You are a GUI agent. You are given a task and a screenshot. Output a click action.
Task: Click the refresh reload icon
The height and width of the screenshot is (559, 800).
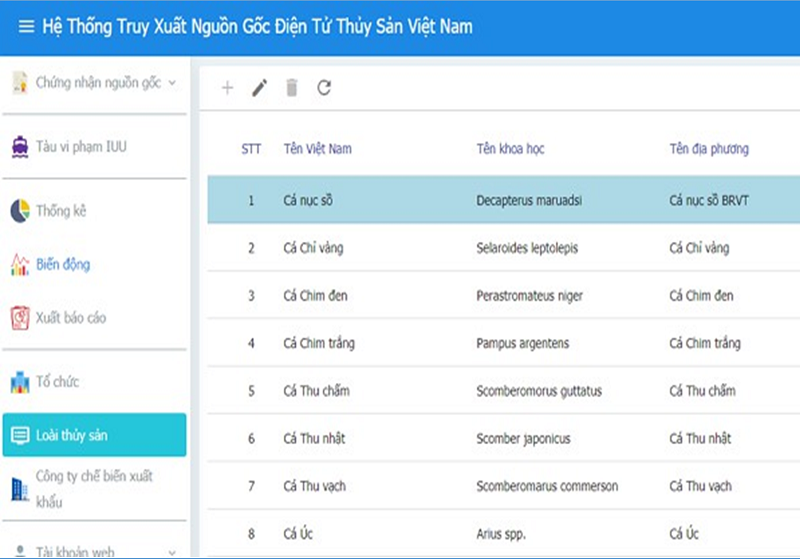coord(324,88)
